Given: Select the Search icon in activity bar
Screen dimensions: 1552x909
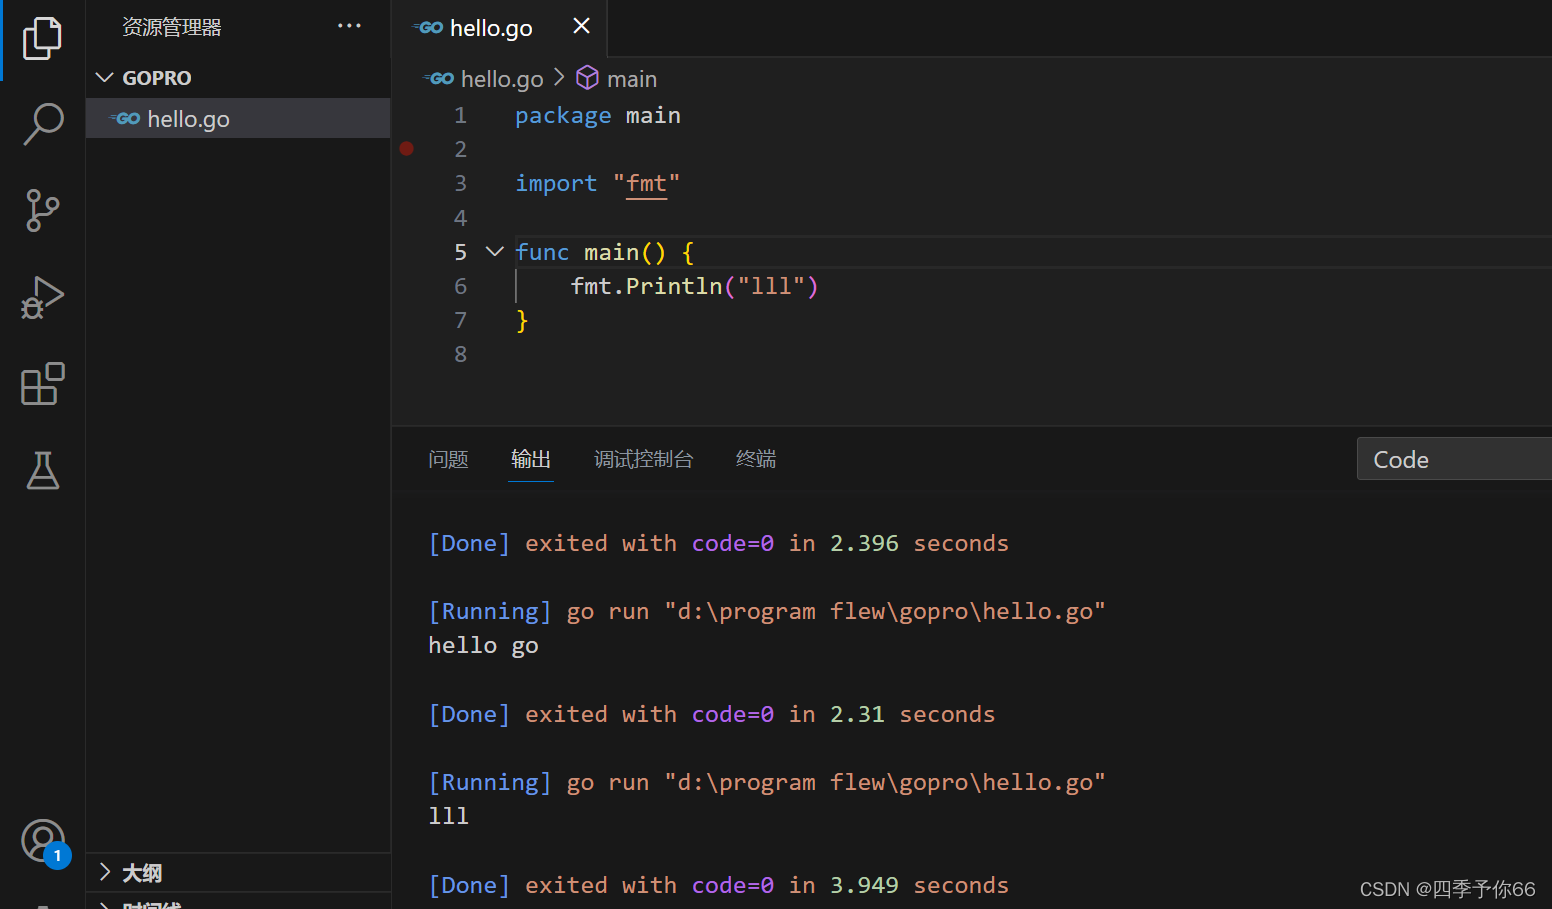Looking at the screenshot, I should [42, 124].
